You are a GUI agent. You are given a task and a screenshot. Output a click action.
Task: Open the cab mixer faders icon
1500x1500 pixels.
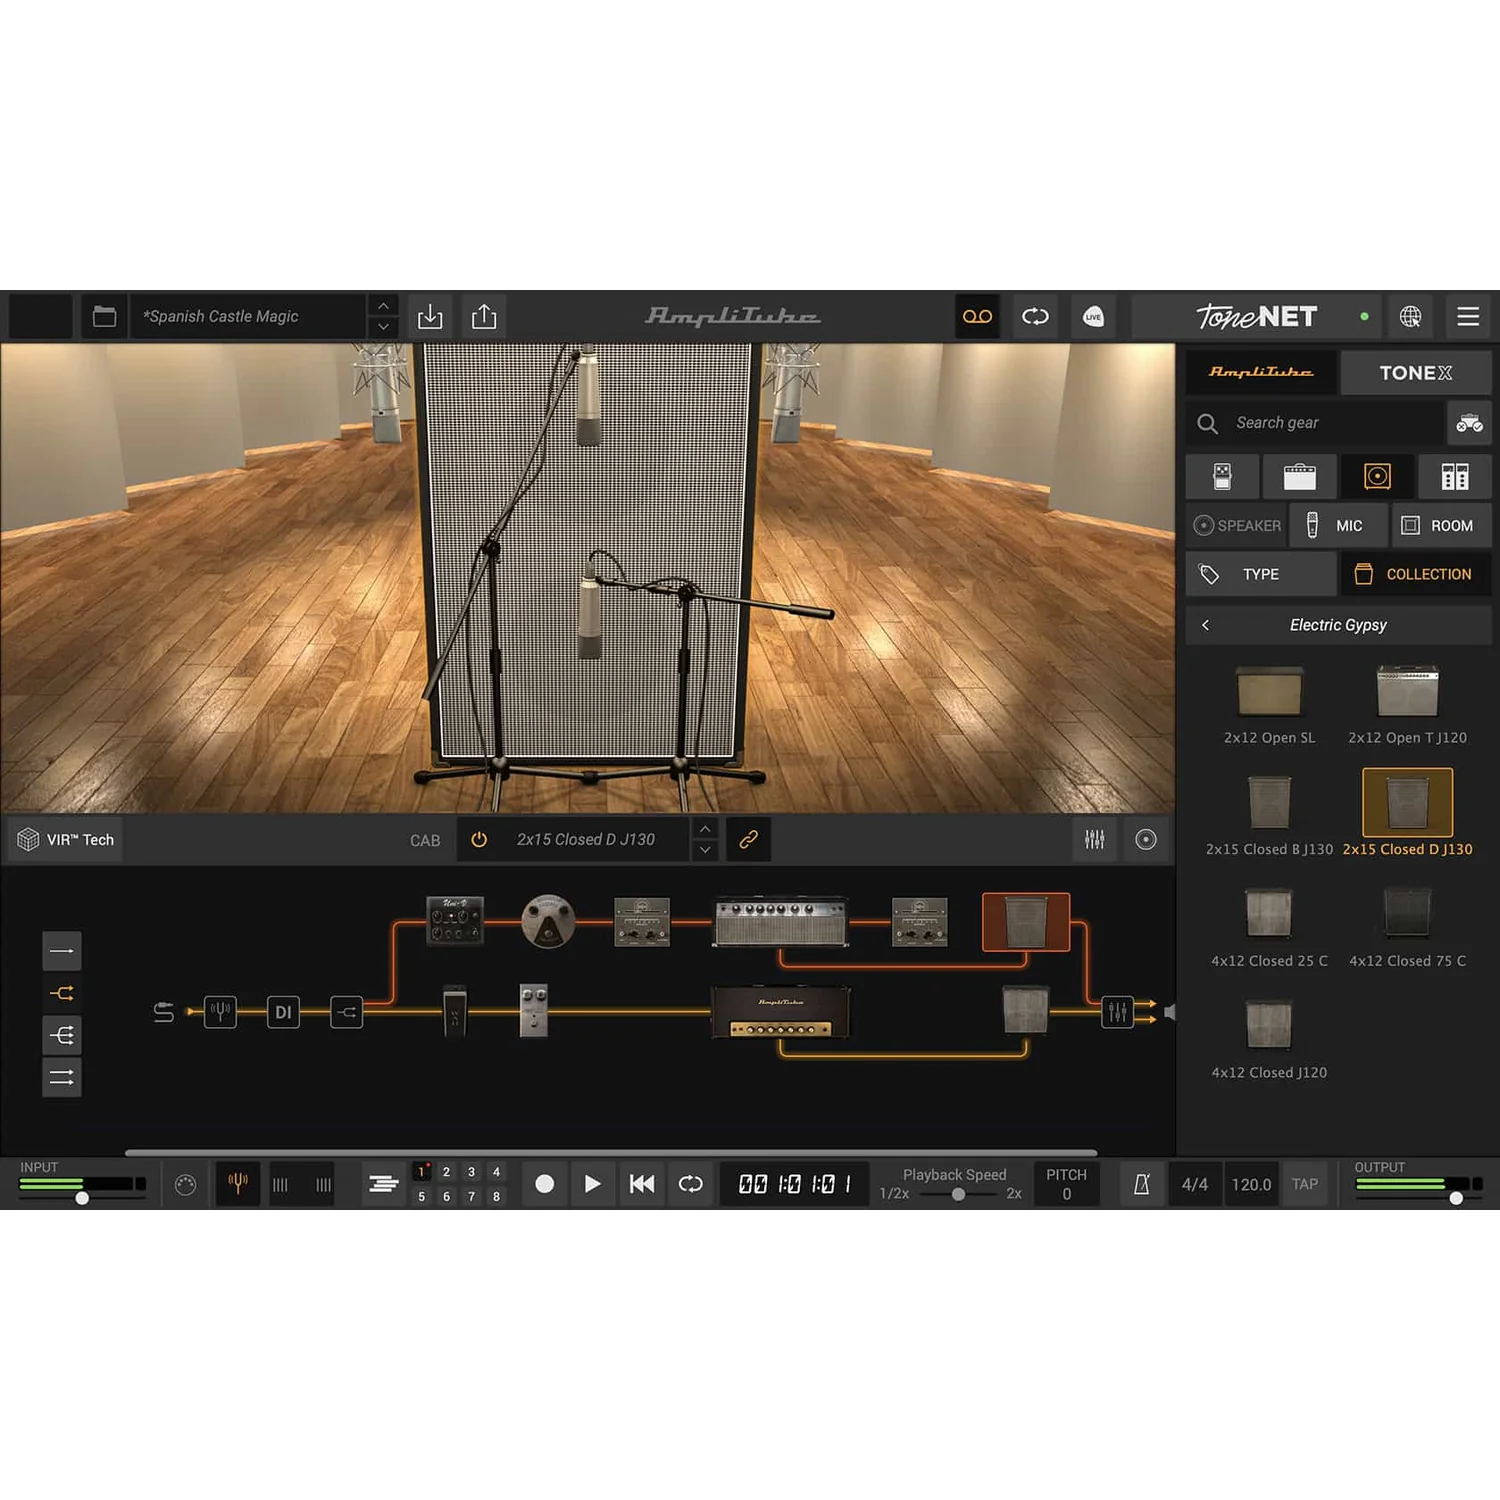(1095, 840)
